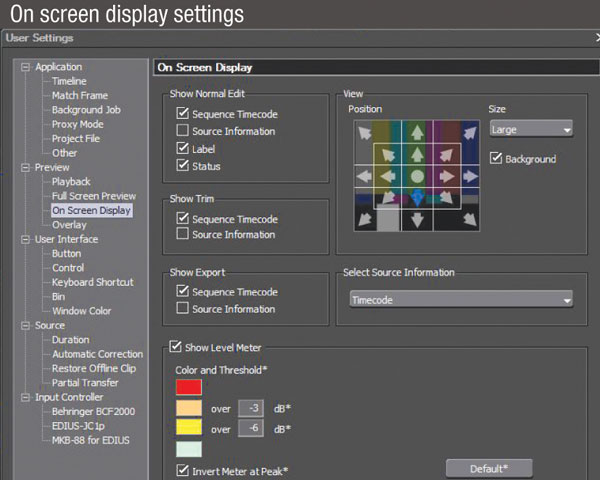Uncheck Sequence Timecode under Show Trim
The image size is (600, 480).
tap(183, 218)
